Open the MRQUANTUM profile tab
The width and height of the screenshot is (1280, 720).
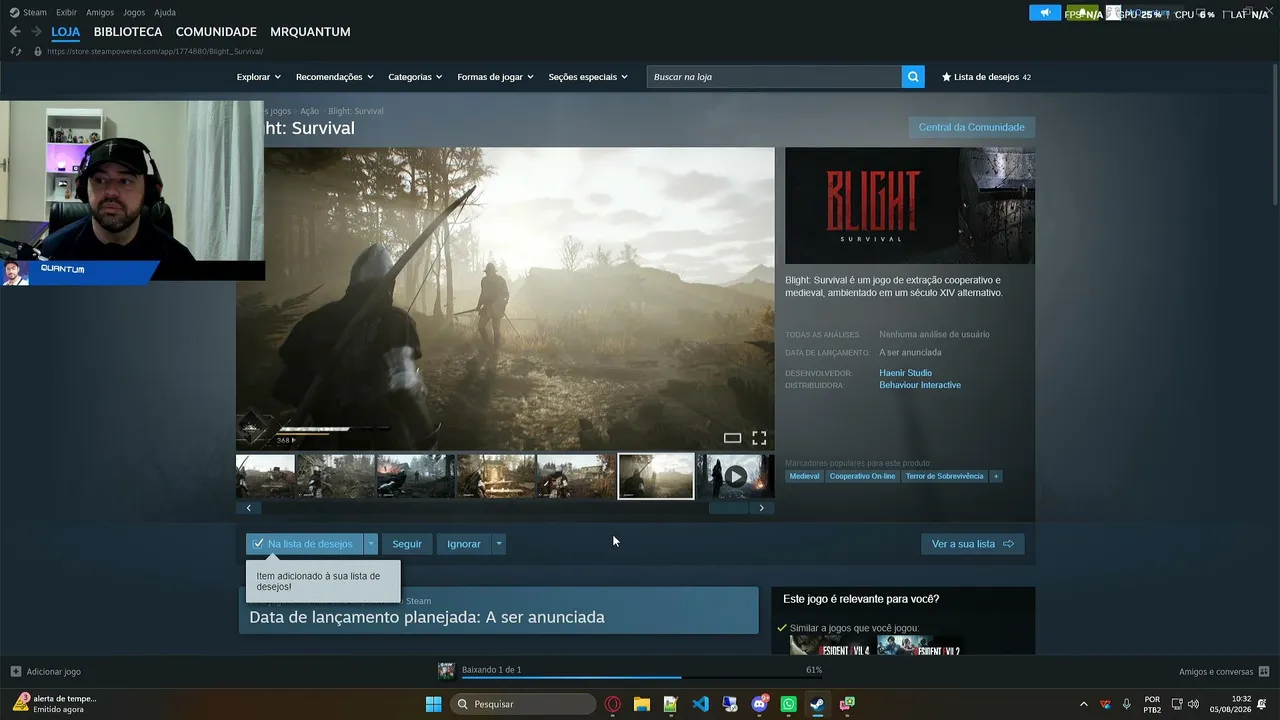310,32
